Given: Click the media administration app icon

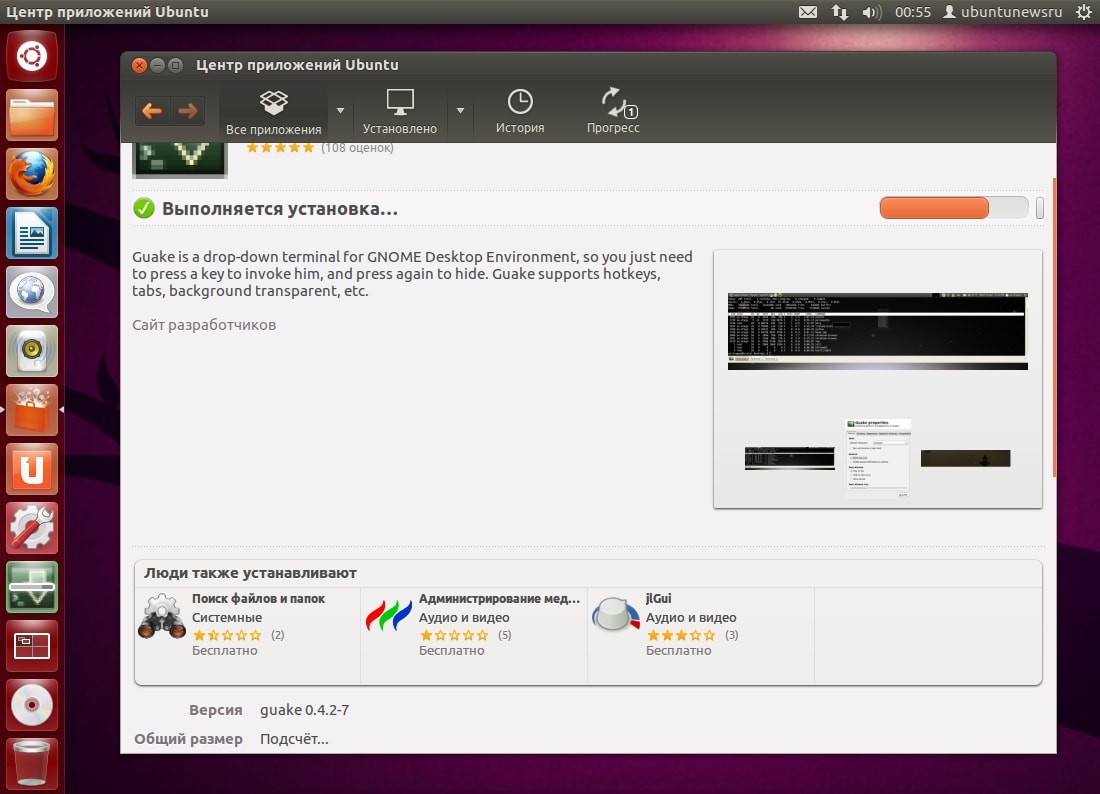Looking at the screenshot, I should (x=389, y=615).
